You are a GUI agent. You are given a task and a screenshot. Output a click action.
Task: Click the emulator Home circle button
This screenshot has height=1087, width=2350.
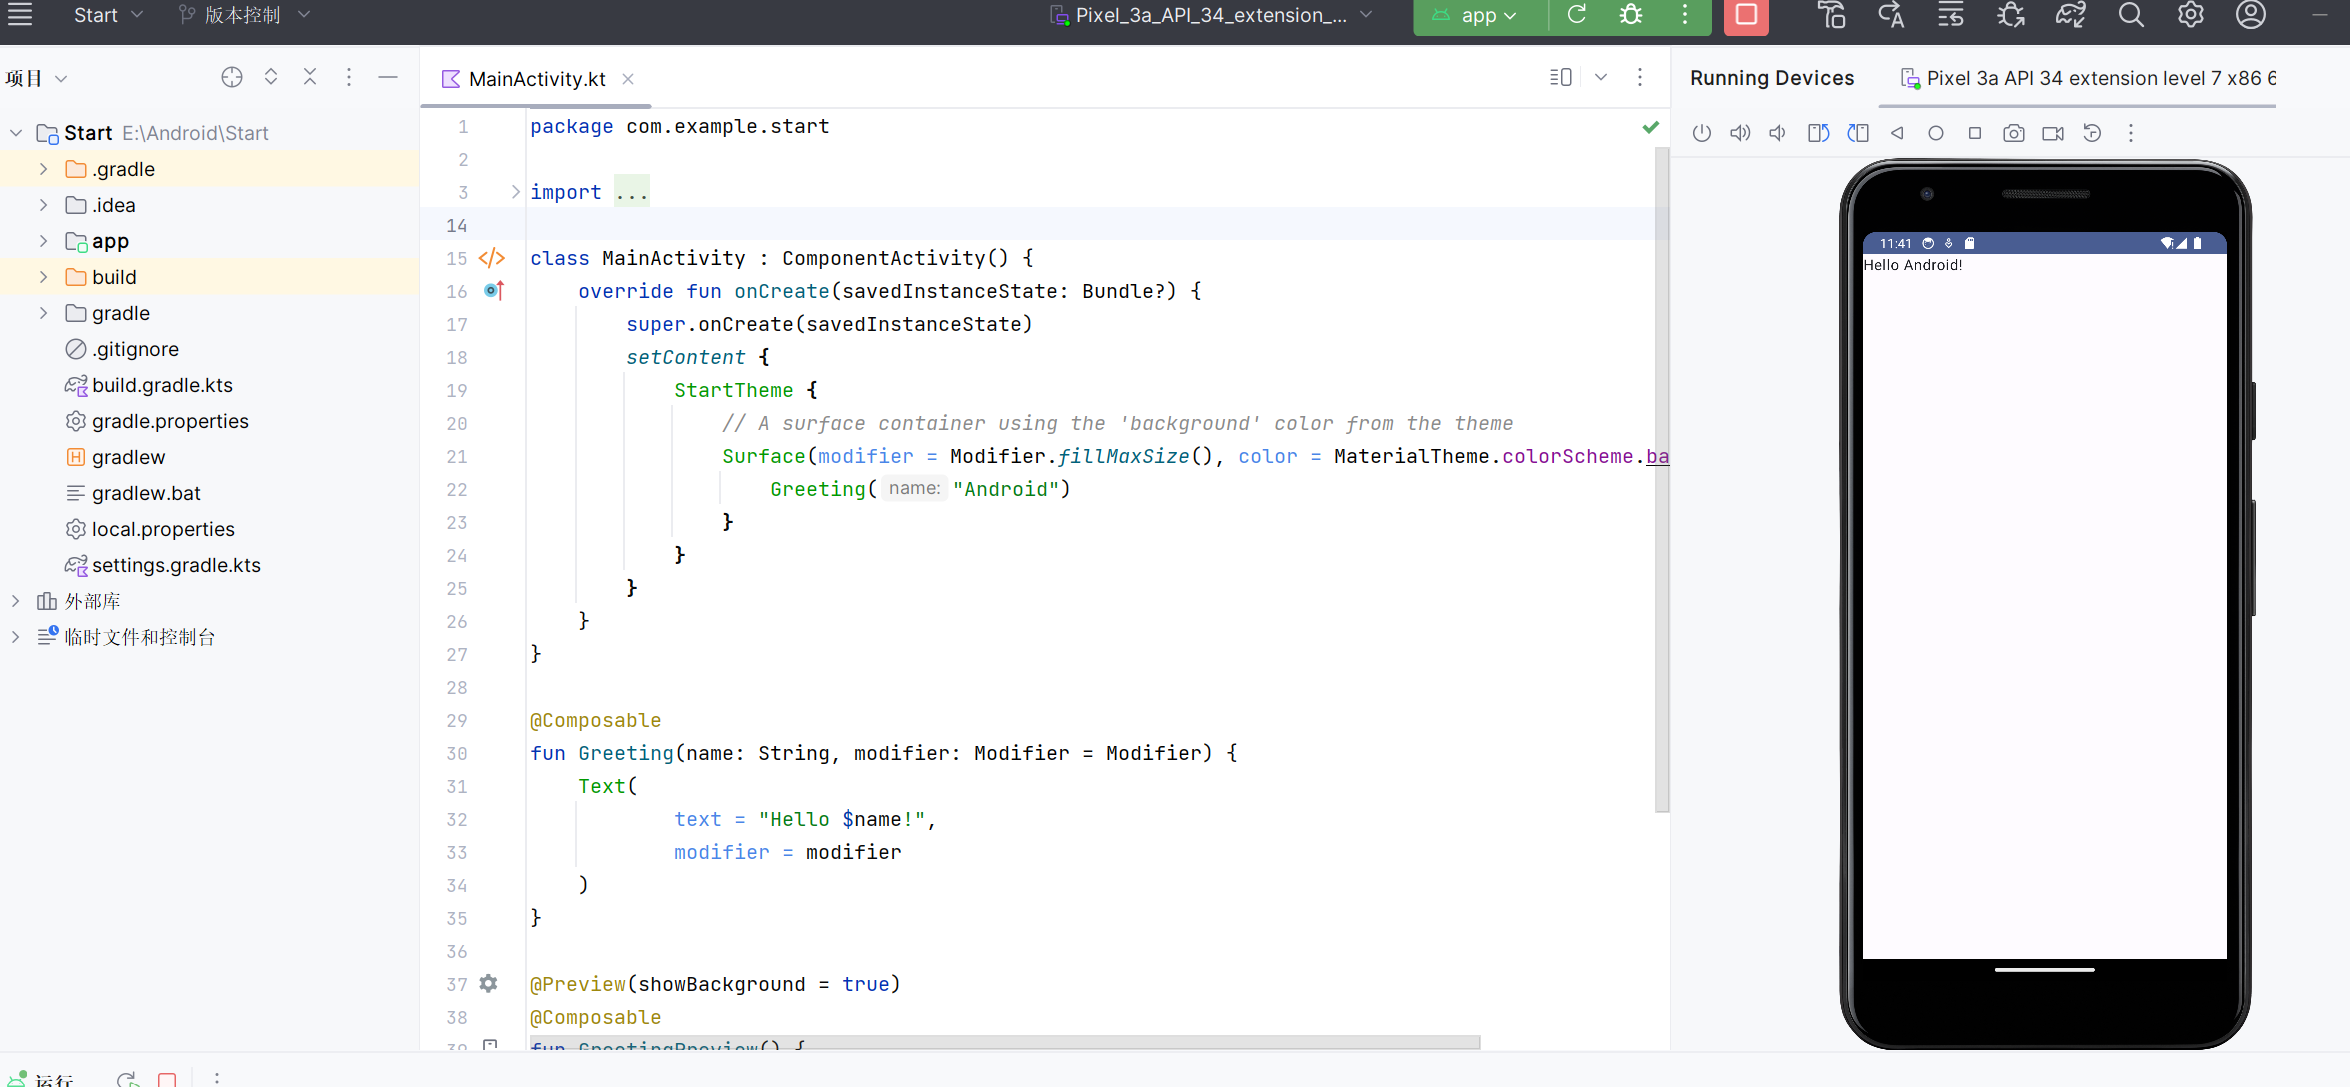pos(1936,133)
